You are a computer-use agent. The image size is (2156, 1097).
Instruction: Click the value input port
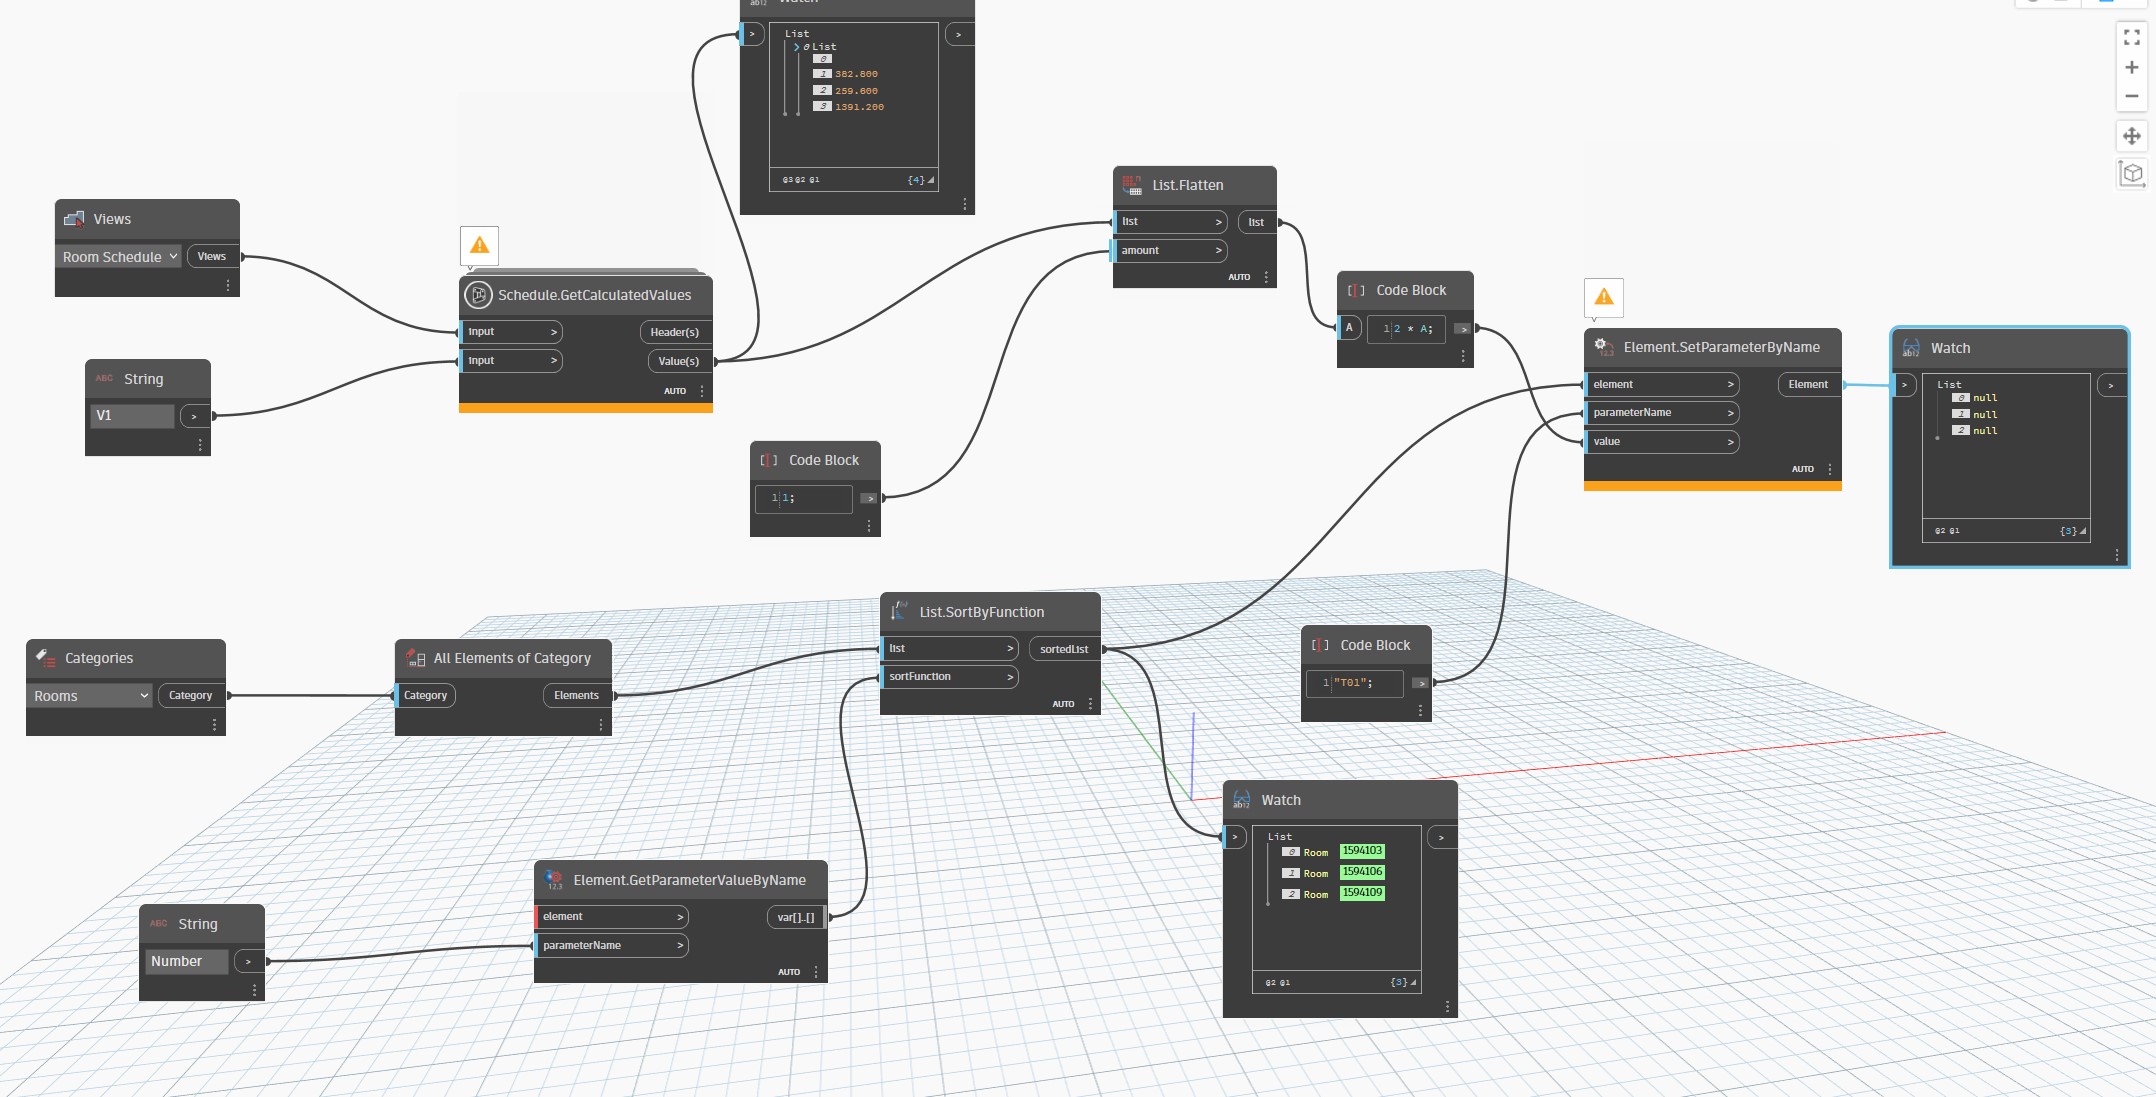pyautogui.click(x=1661, y=442)
